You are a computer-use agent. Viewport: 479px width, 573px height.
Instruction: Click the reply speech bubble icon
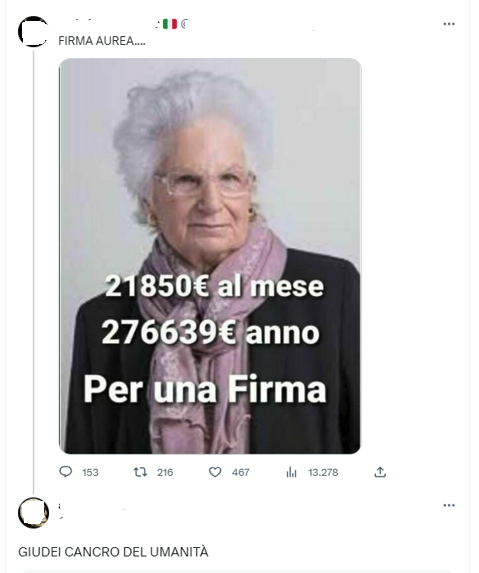click(x=66, y=472)
